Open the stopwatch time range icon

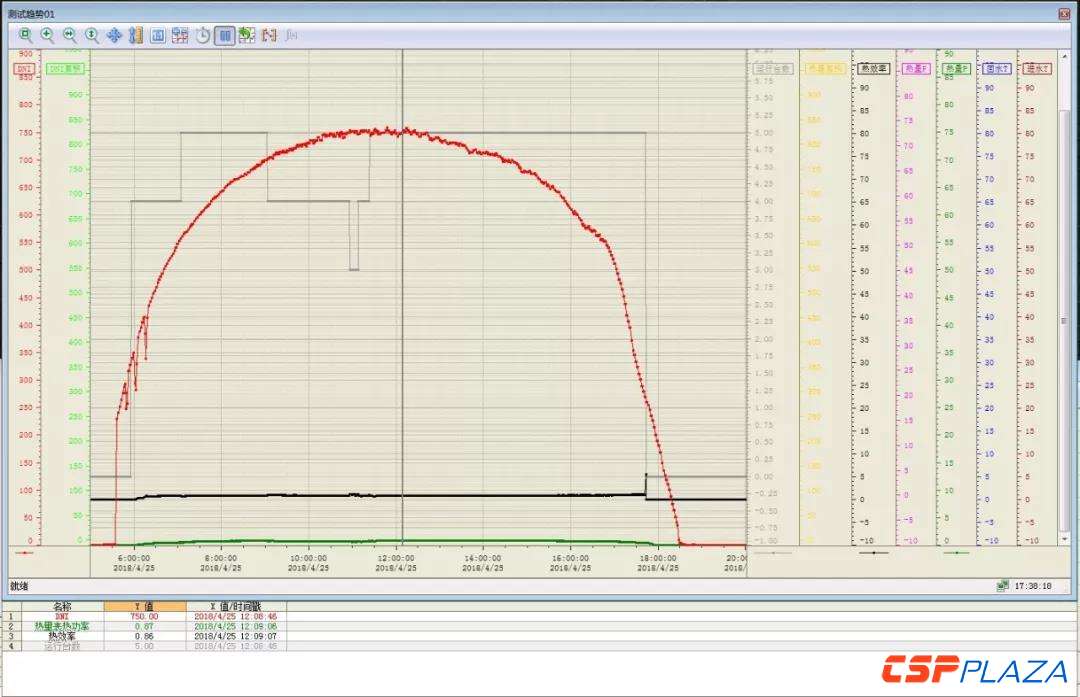pos(203,35)
